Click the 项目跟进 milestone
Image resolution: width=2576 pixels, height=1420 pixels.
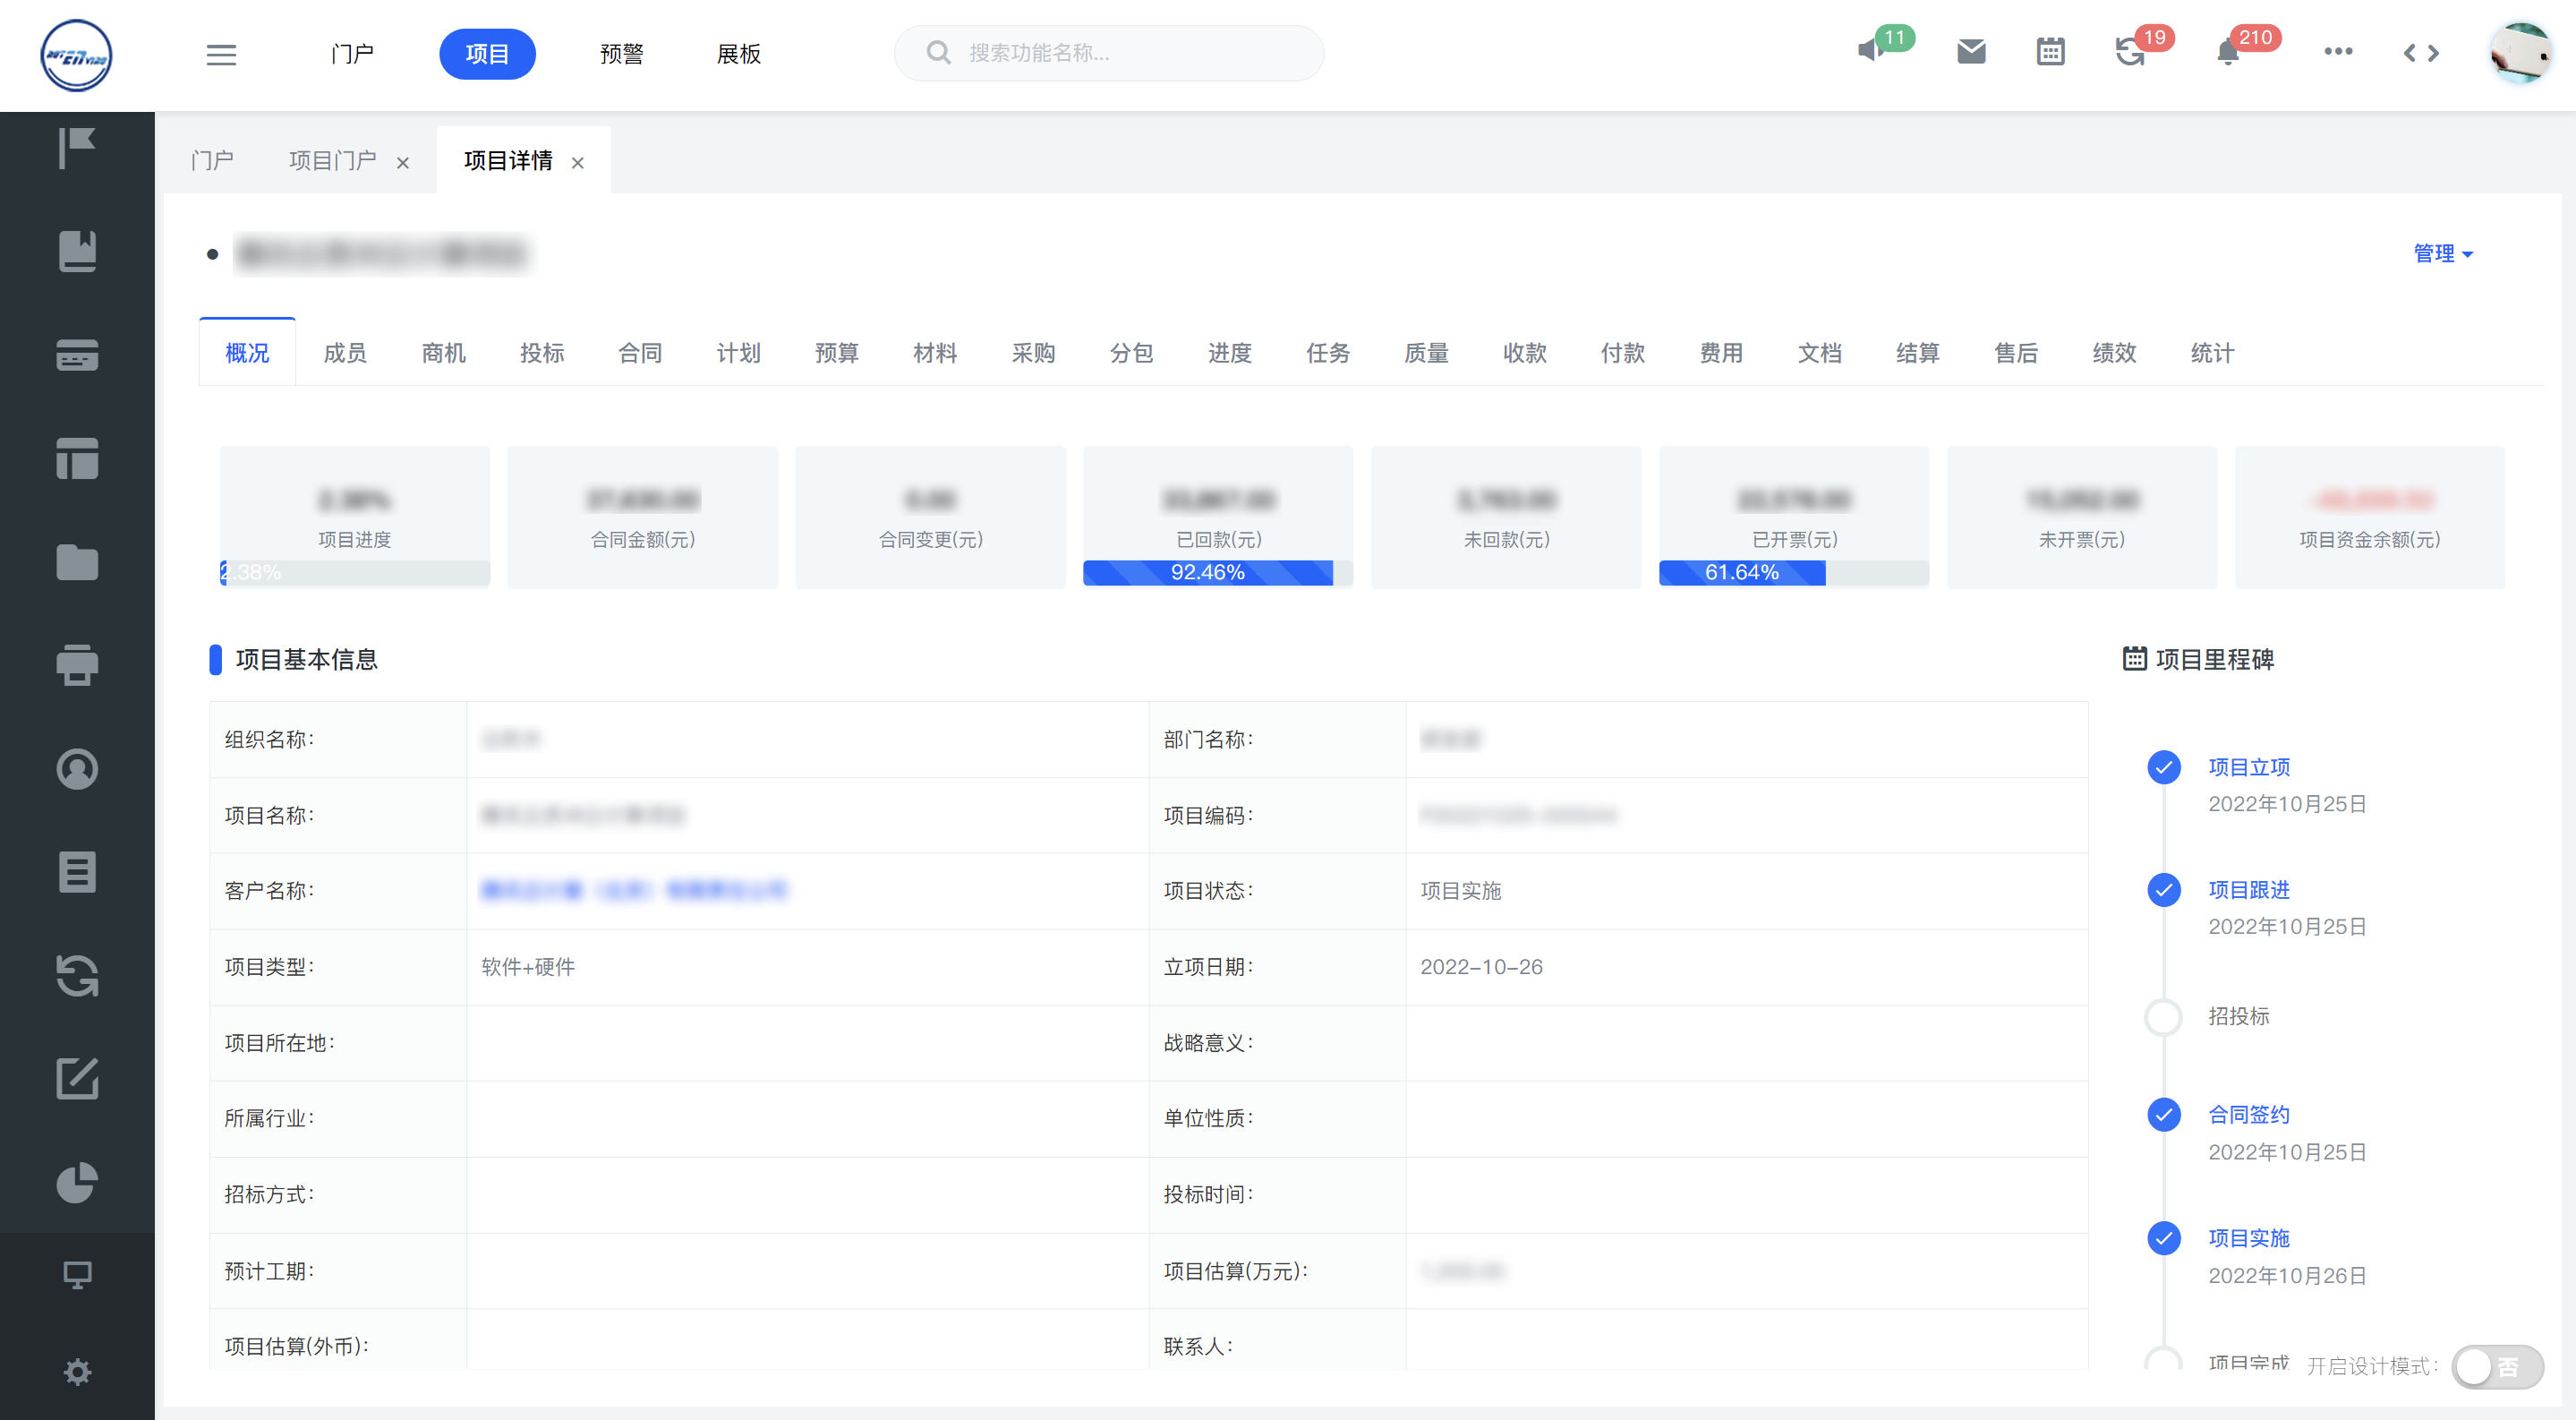[x=2249, y=890]
